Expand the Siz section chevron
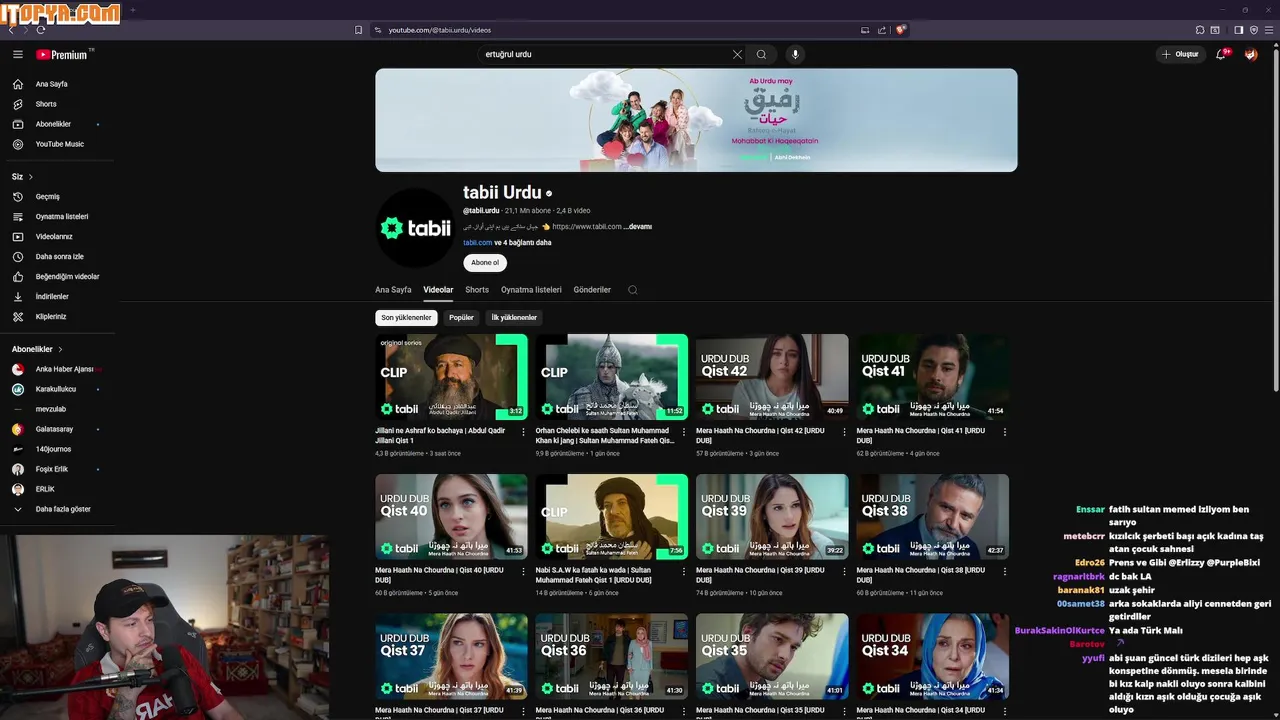 [31, 177]
